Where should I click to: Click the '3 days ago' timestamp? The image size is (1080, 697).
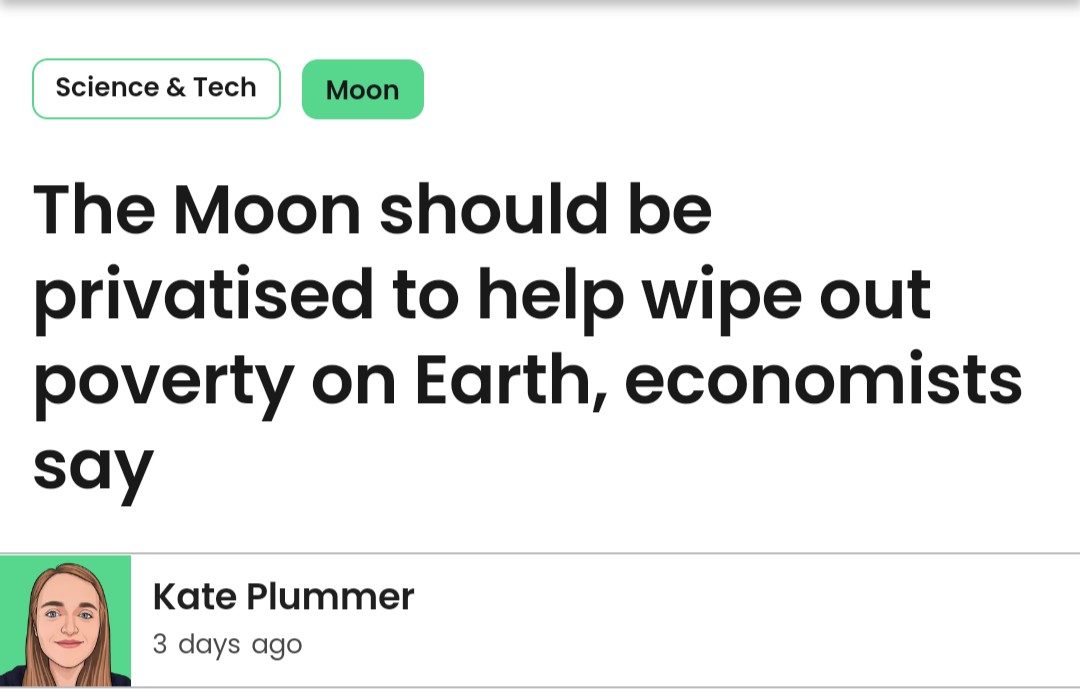[227, 644]
